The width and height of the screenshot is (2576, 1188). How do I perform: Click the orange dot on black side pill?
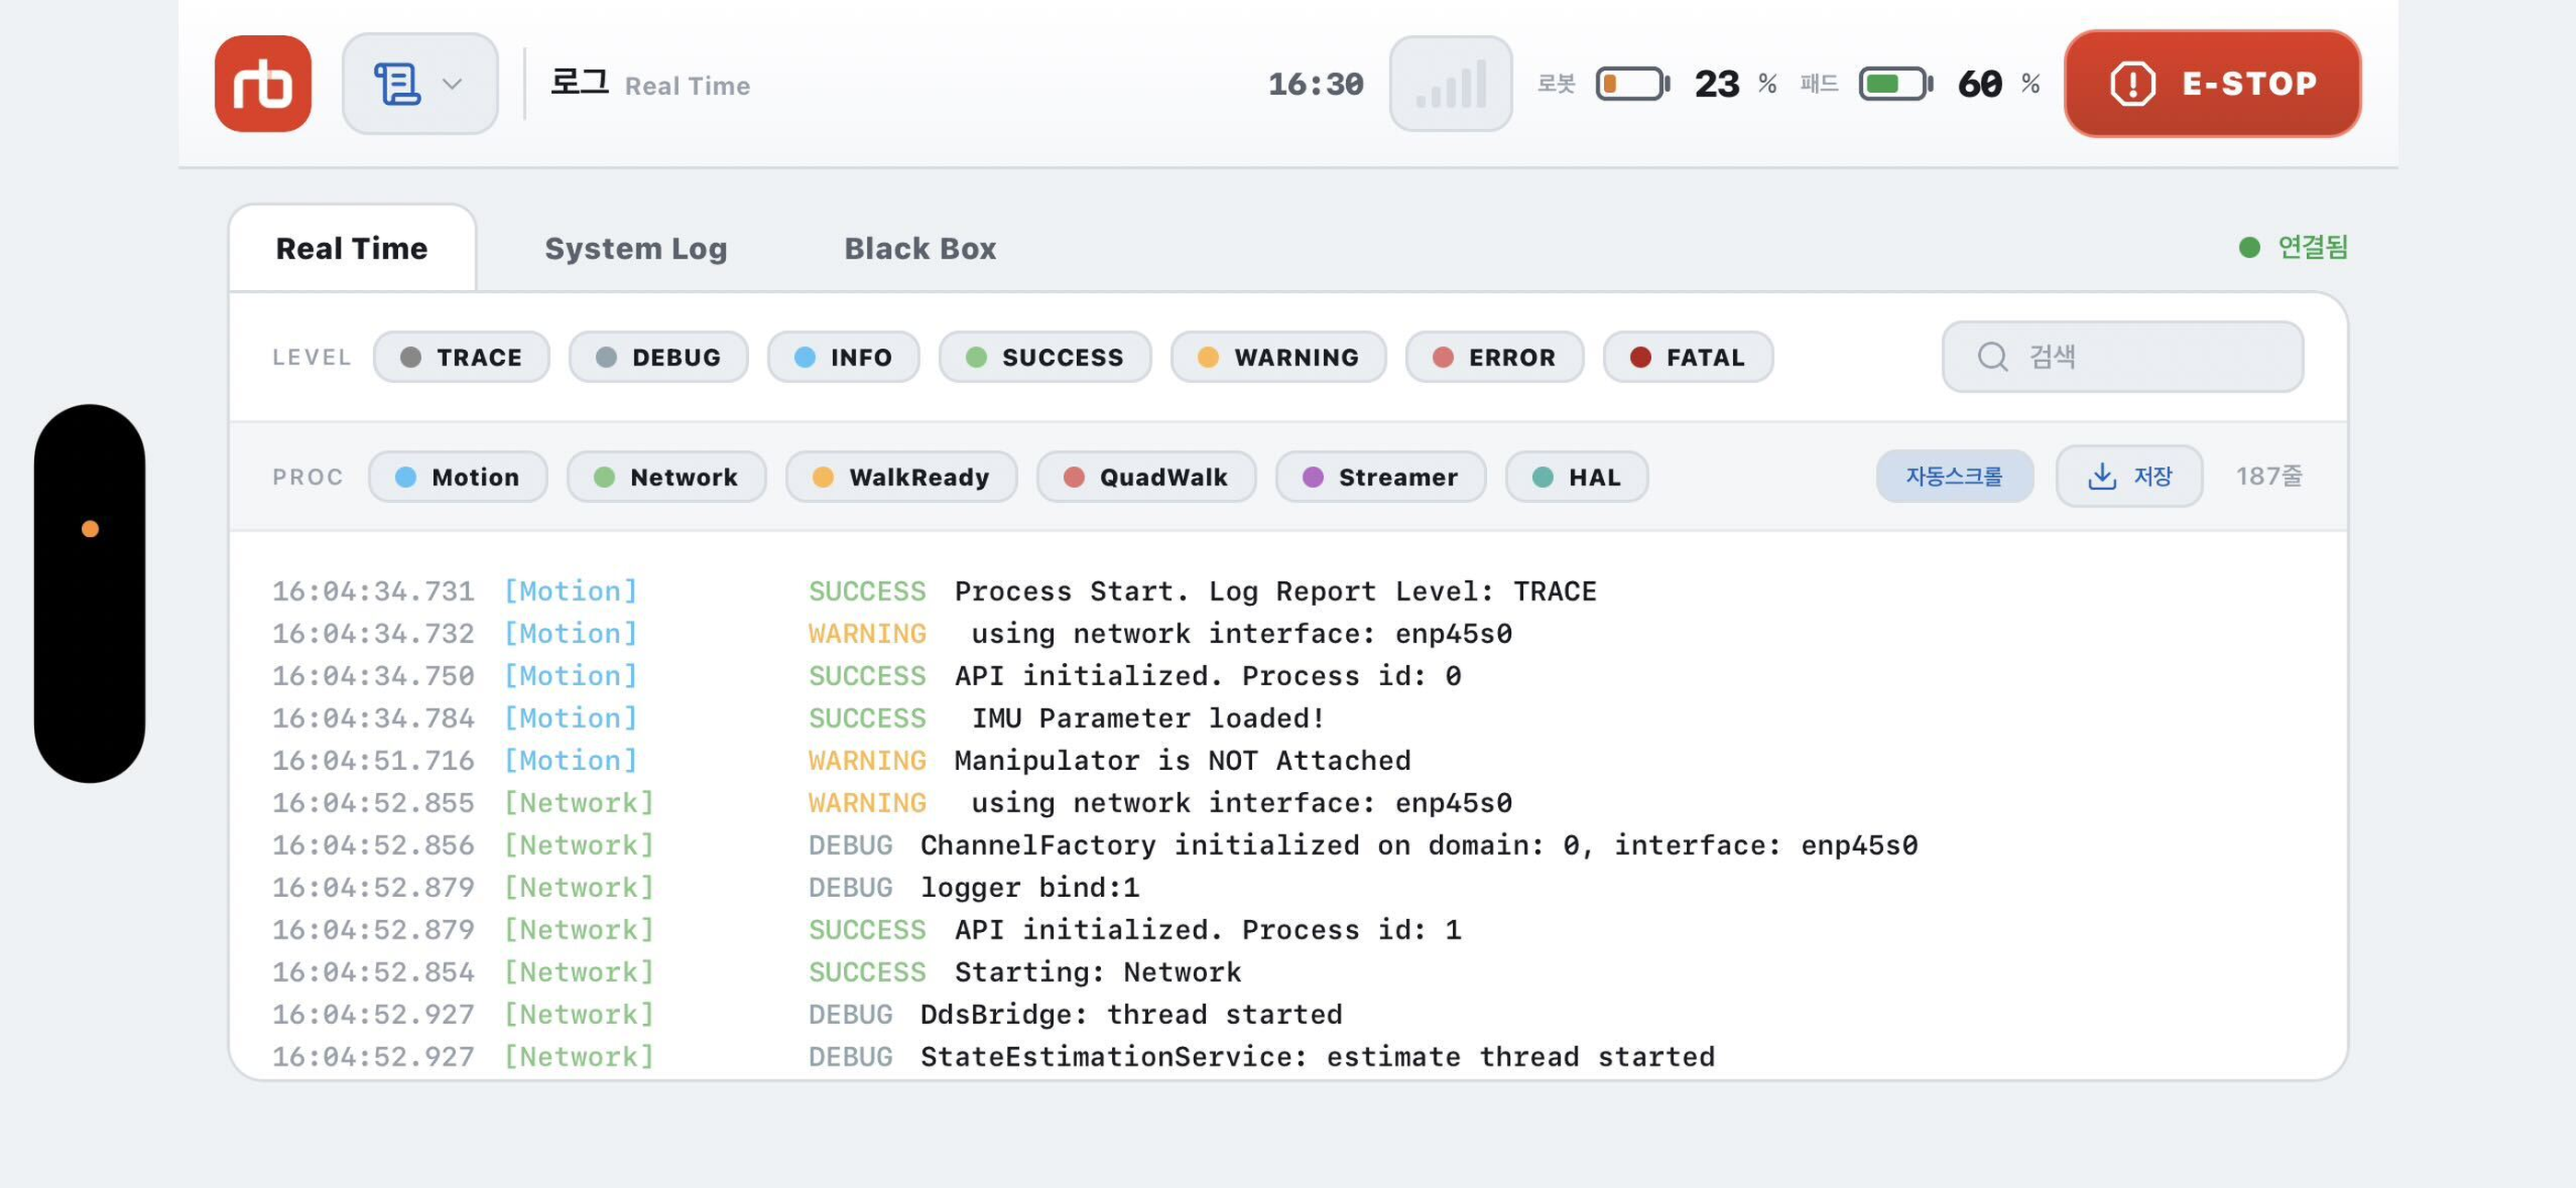90,529
